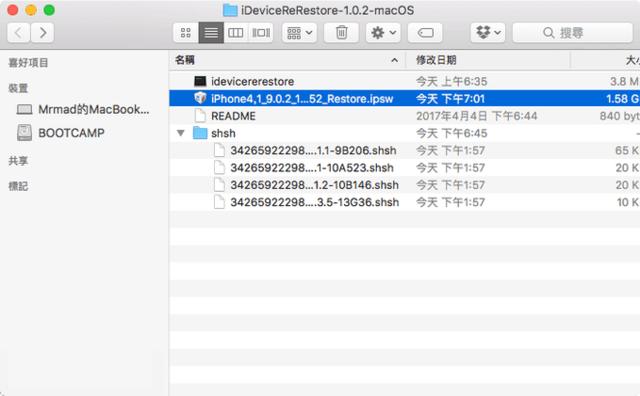This screenshot has height=396, width=640.
Task: Minimize the window with yellow button
Action: [x=31, y=10]
